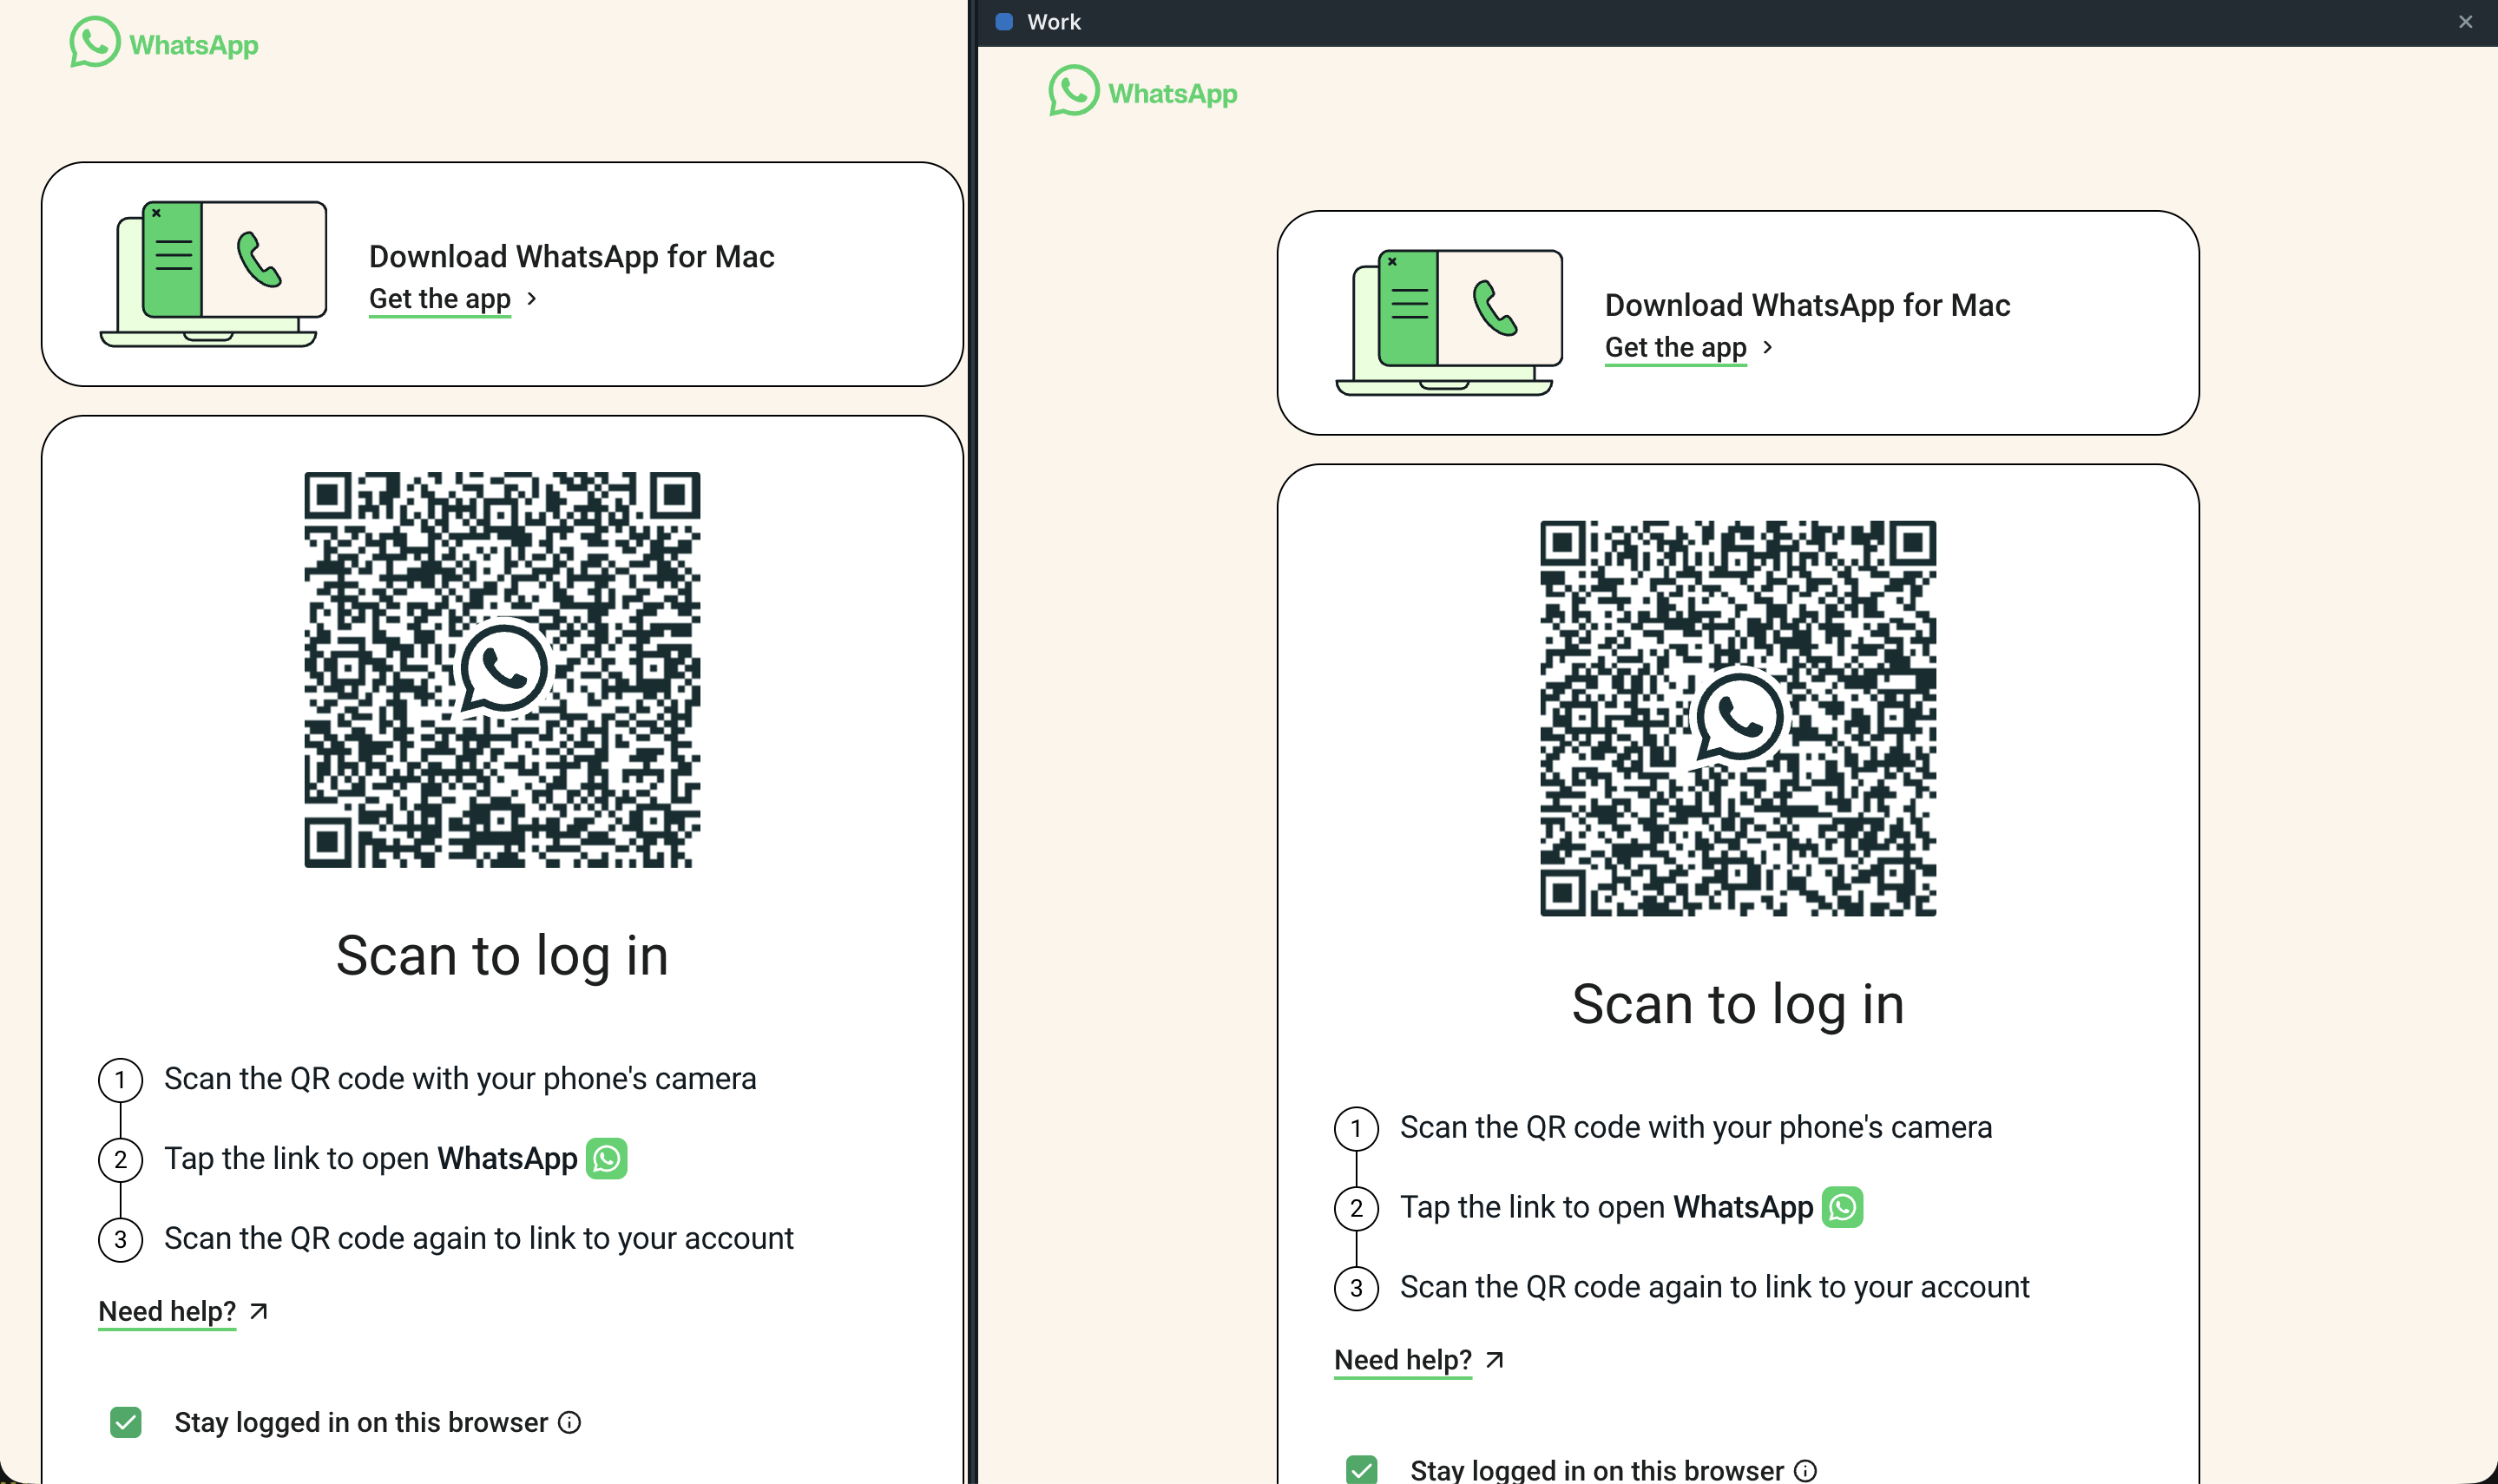The image size is (2498, 1484).
Task: Click the WhatsApp logo in the Work window
Action: point(1143,92)
